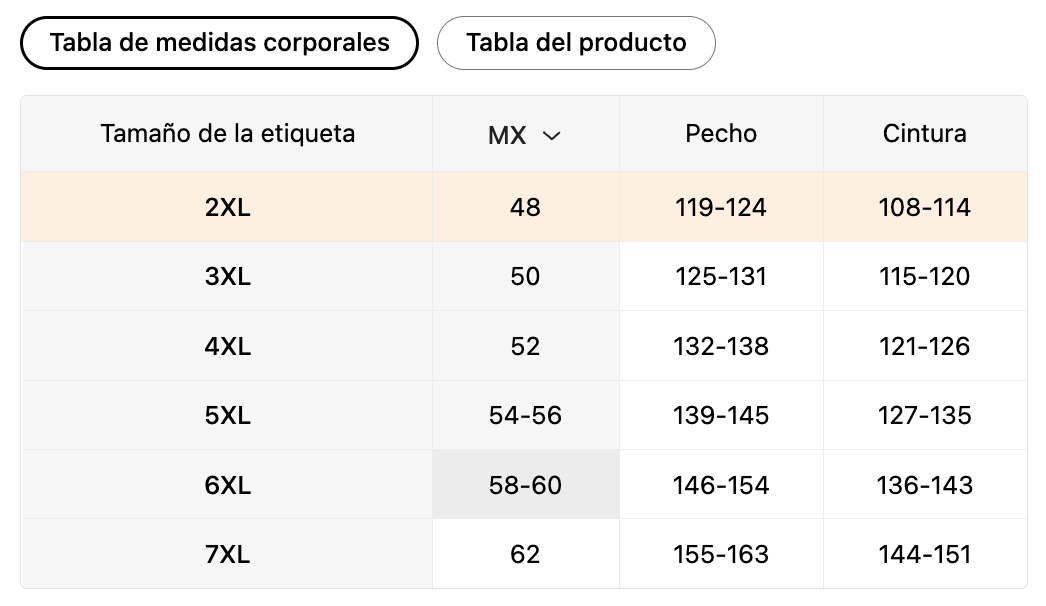Click the 132-138 Pecho cell
Image resolution: width=1046 pixels, height=606 pixels.
point(721,346)
